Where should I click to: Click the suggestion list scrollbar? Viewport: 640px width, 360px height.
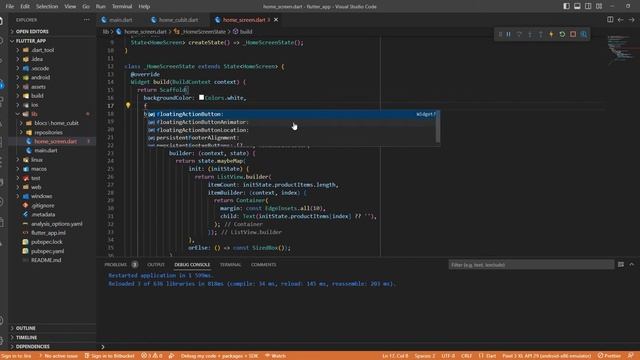[x=438, y=127]
